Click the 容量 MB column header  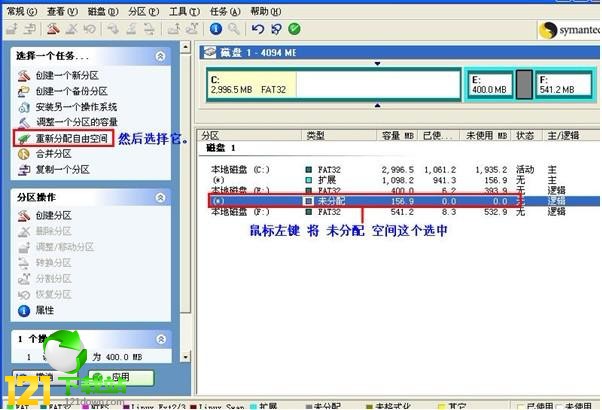coord(397,136)
